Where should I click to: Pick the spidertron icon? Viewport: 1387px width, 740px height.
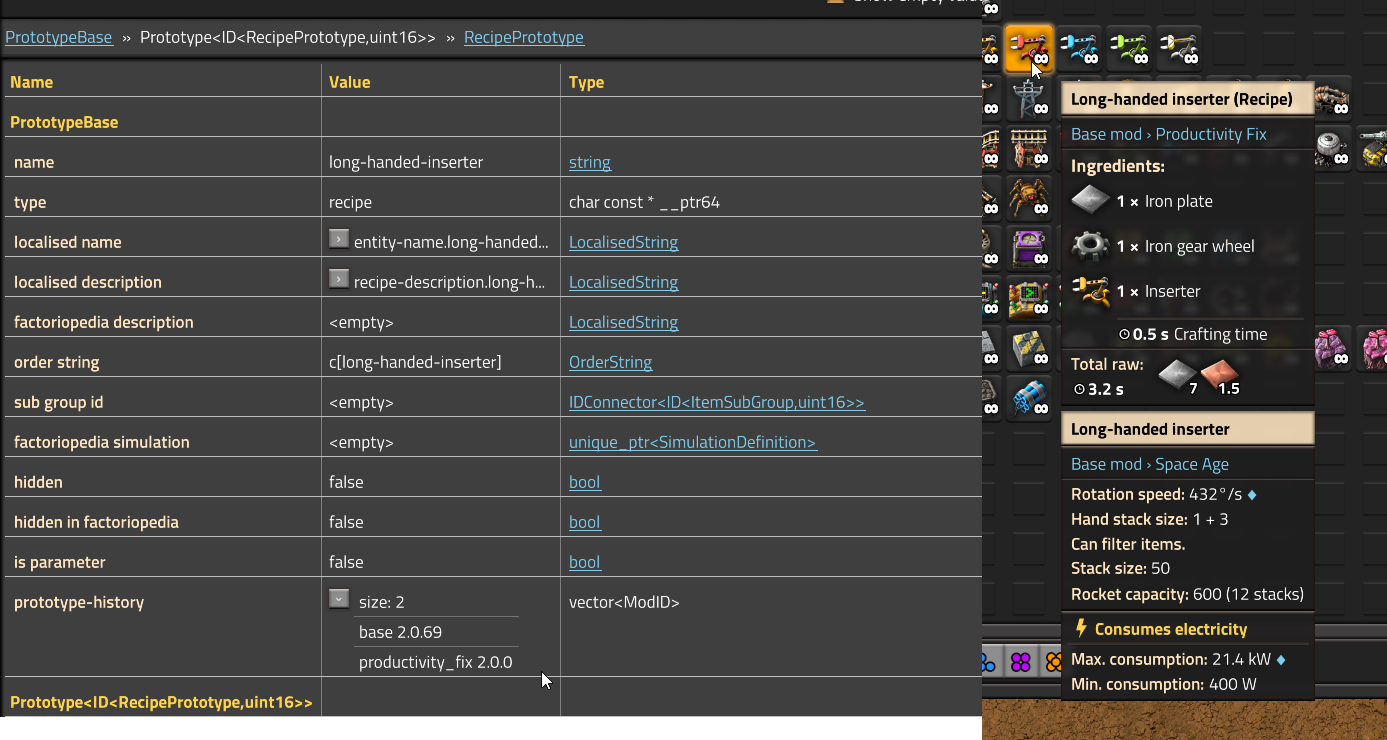click(x=1028, y=197)
